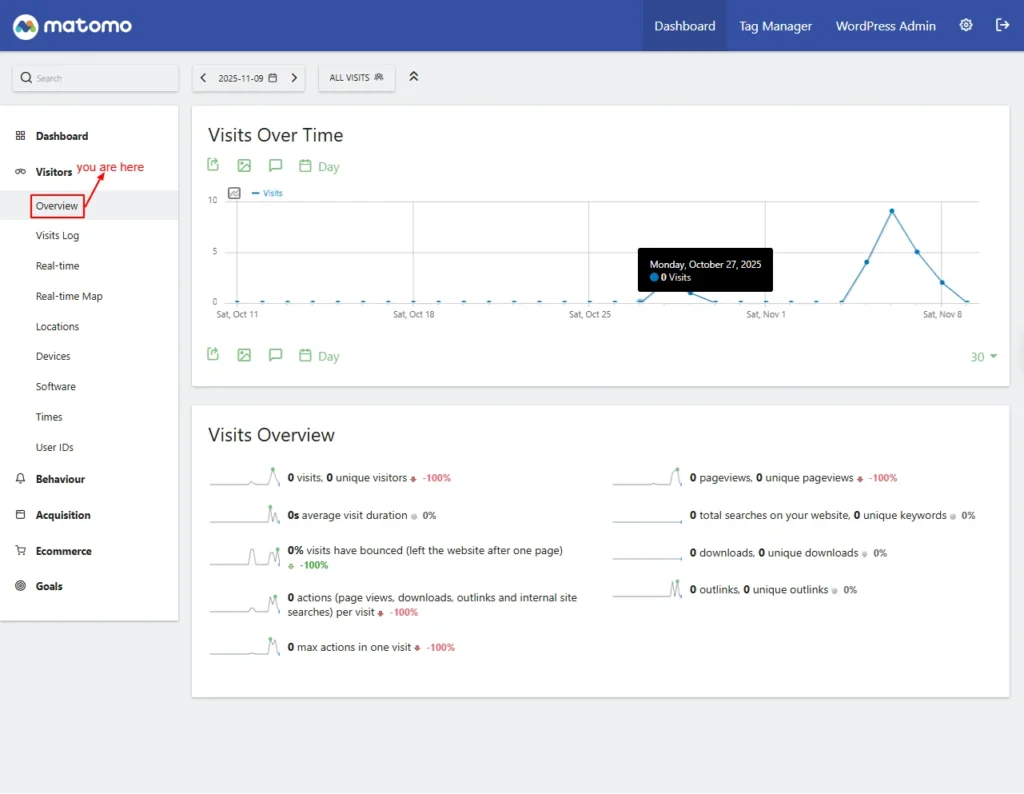Viewport: 1024px width, 794px height.
Task: Open Visits Log in the sidebar
Action: 57,236
